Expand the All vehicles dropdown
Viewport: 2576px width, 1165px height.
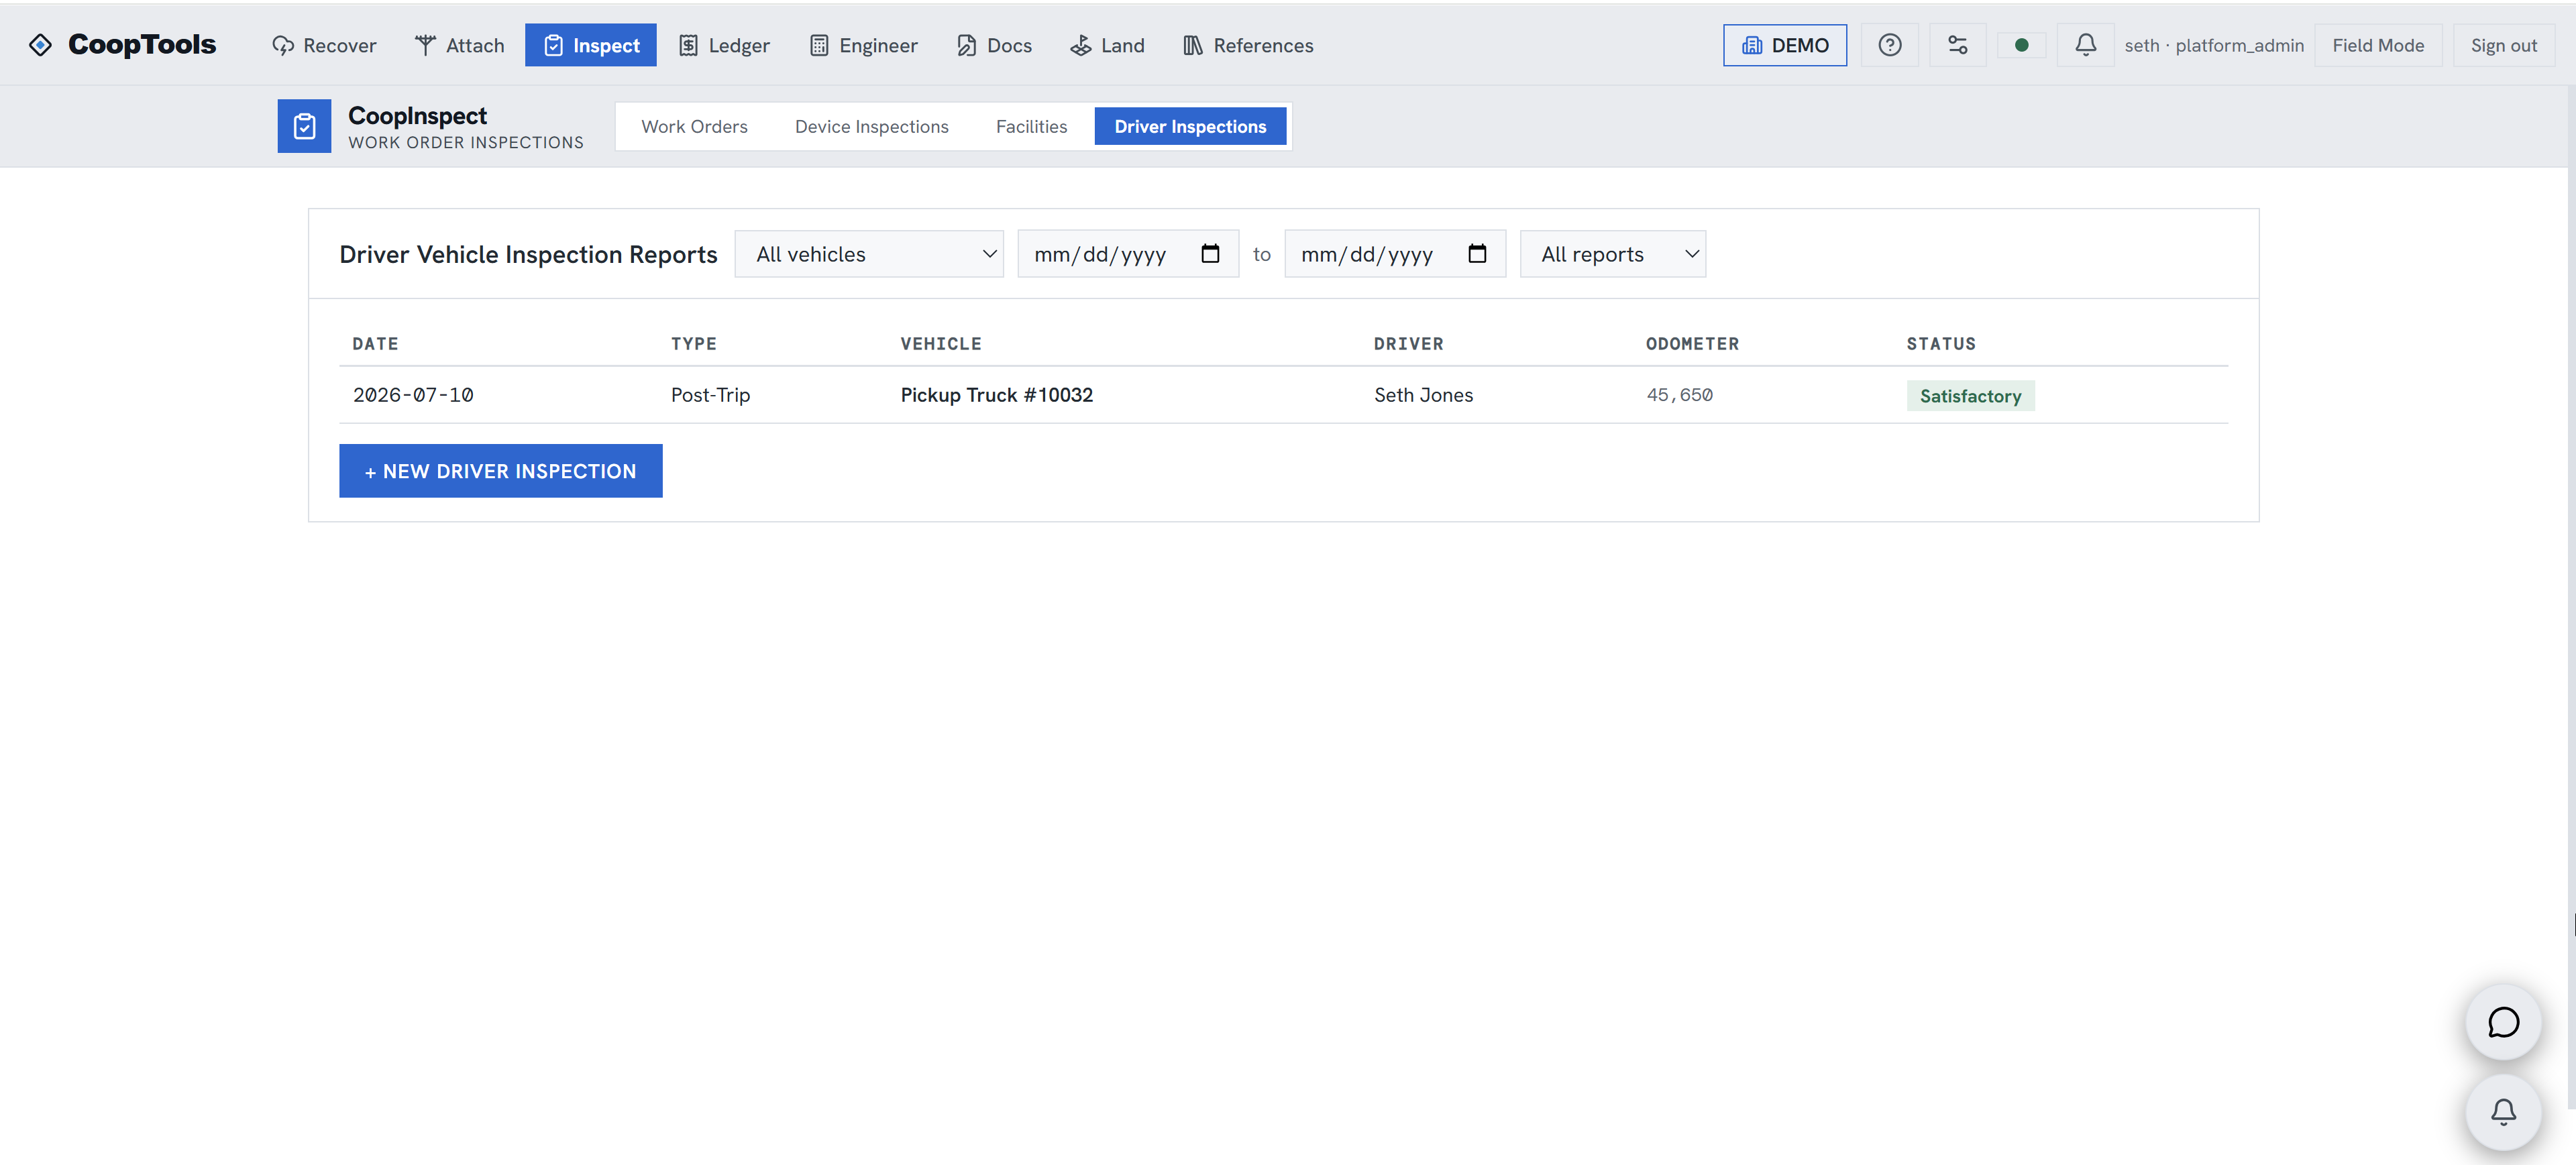[x=869, y=254]
